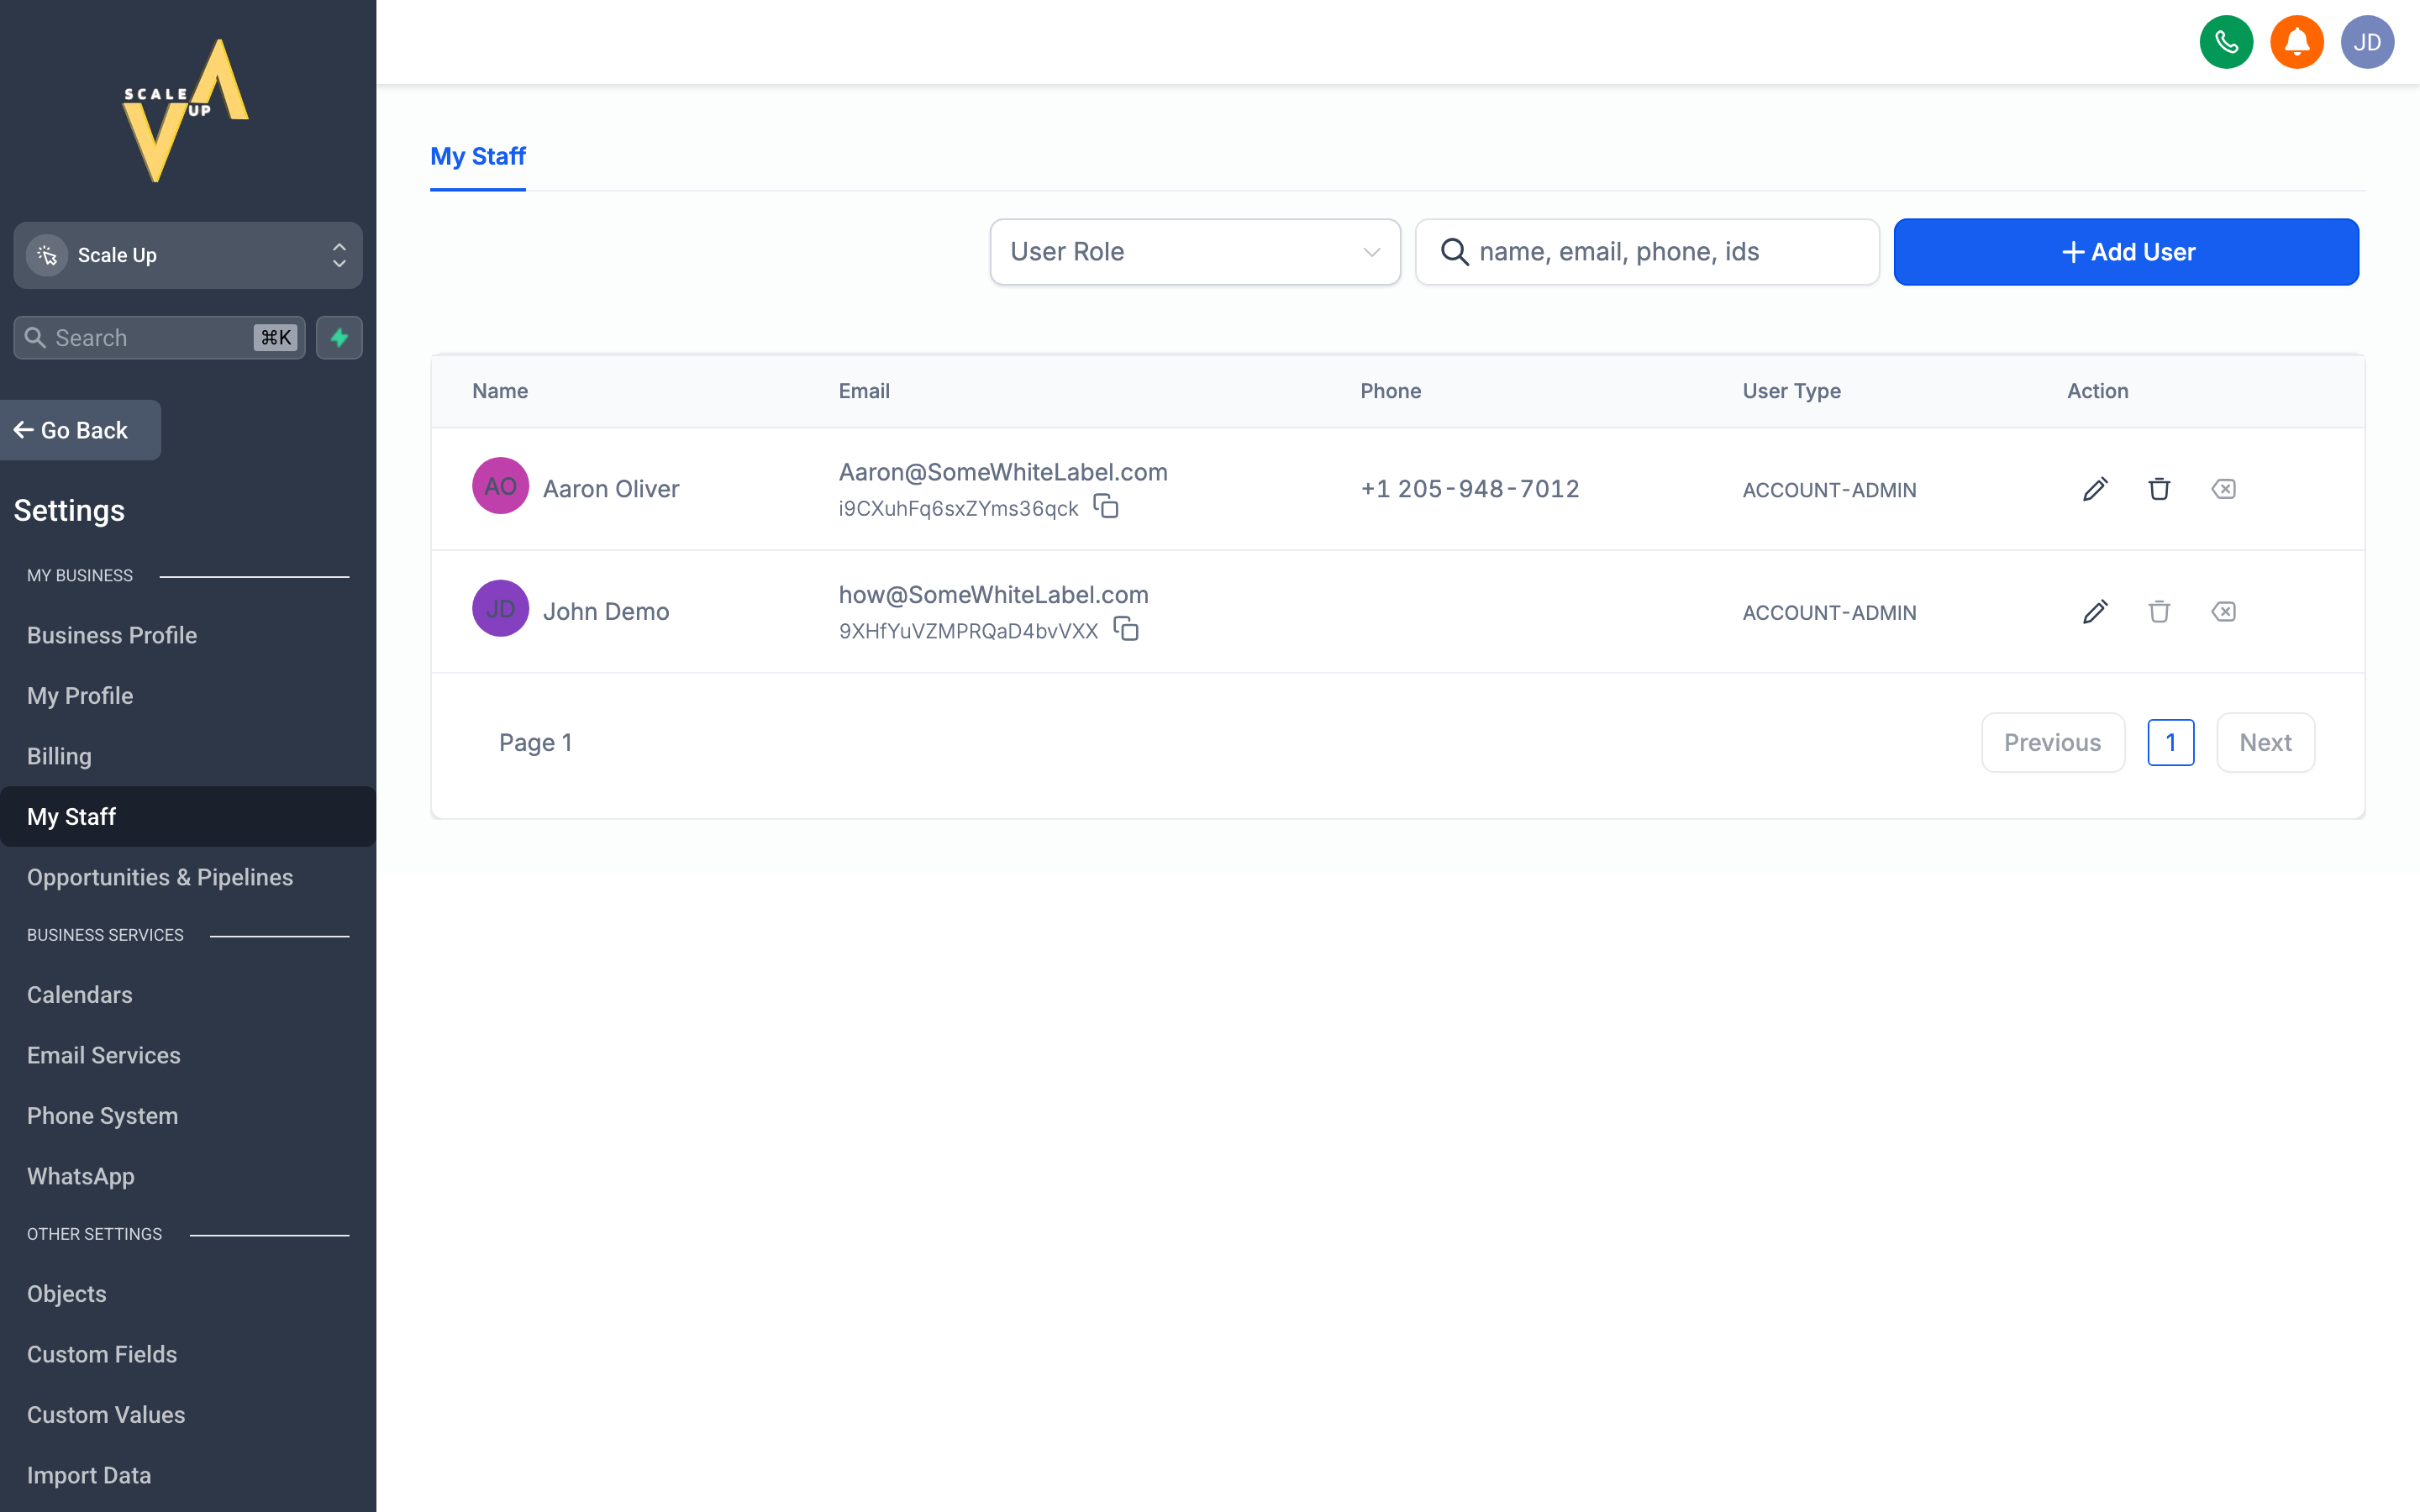
Task: Click the AO avatar circle
Action: point(500,486)
